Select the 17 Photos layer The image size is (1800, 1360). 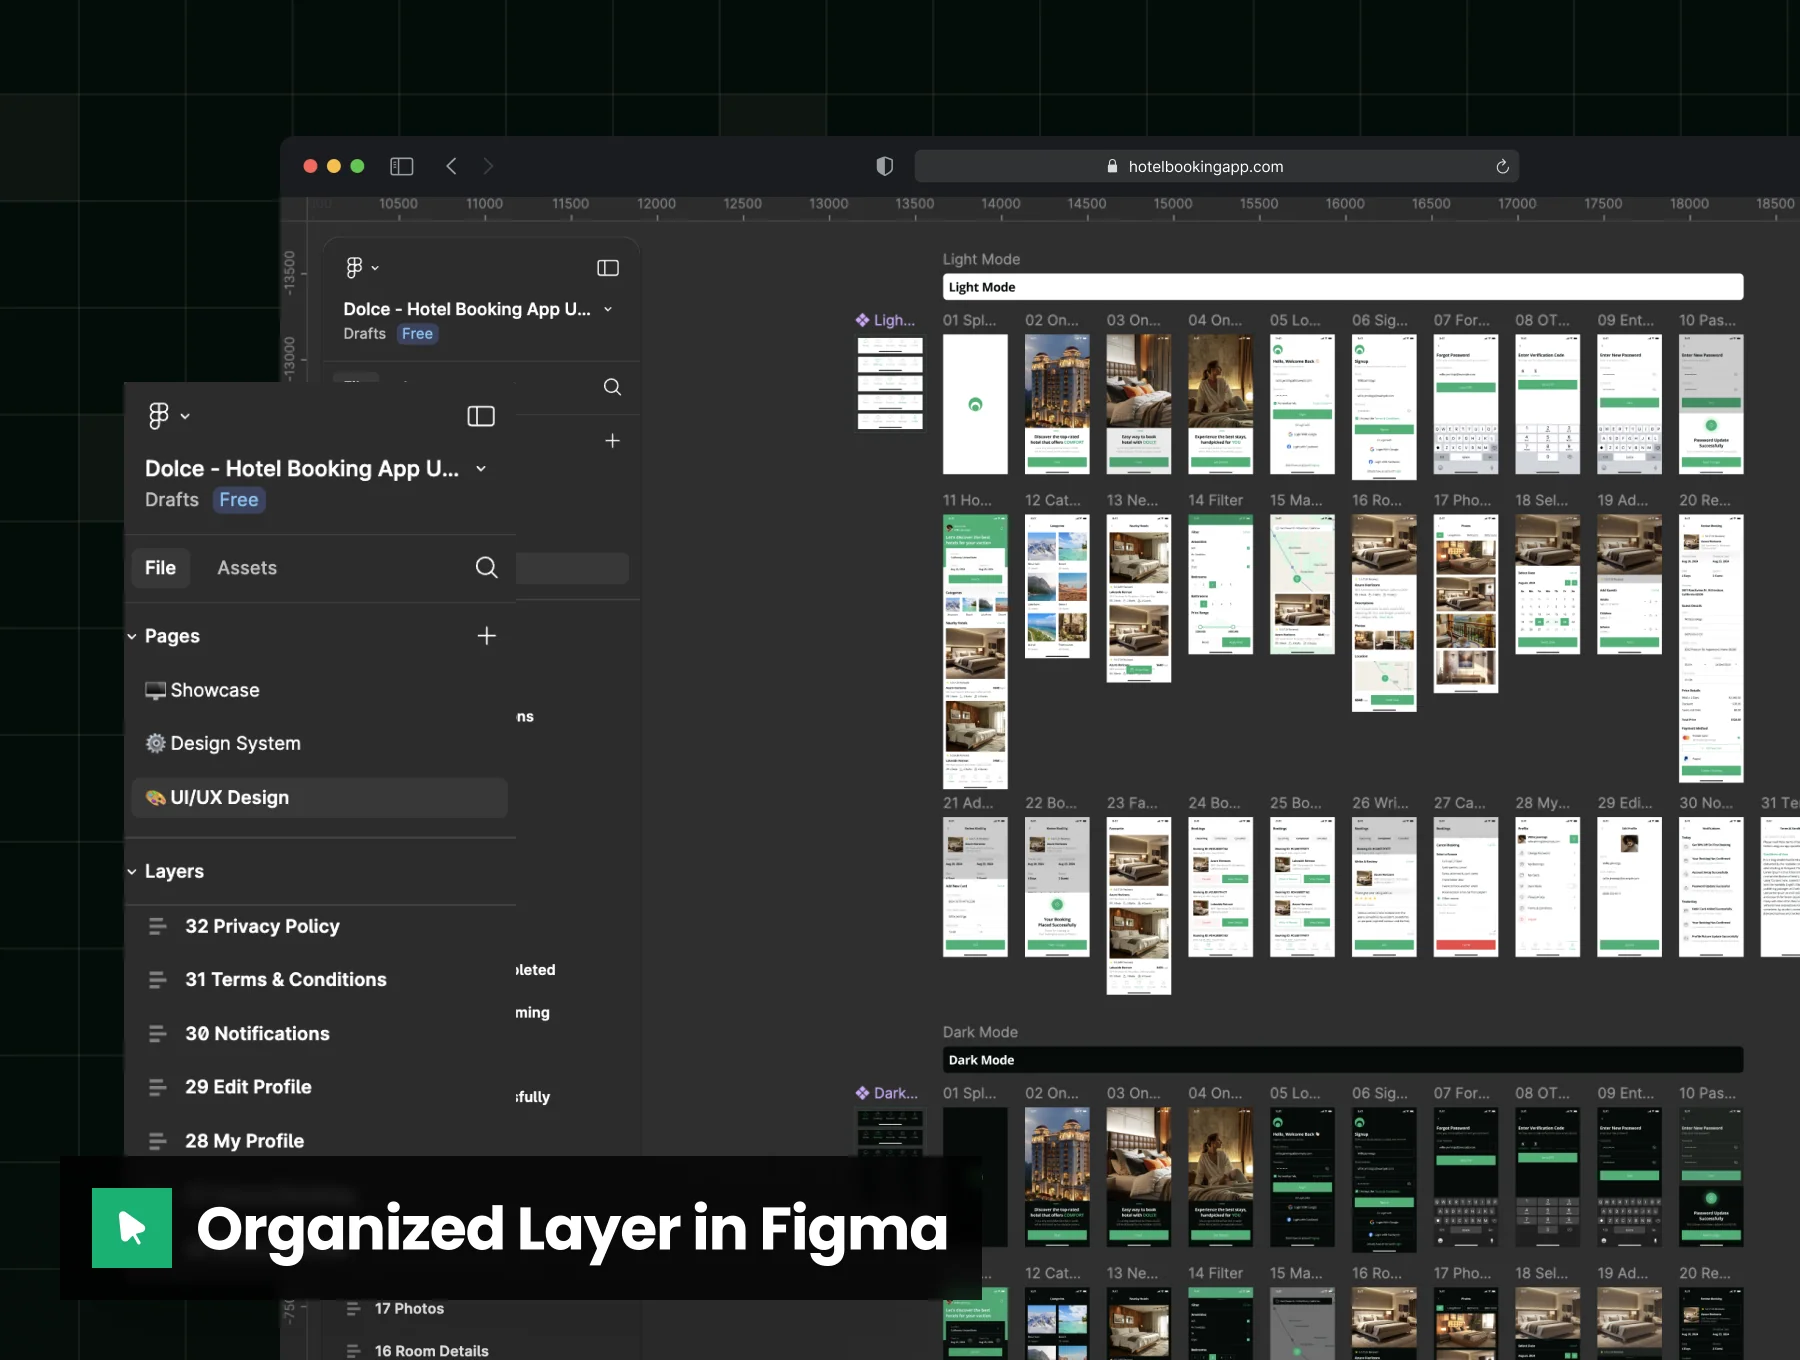coord(409,1309)
